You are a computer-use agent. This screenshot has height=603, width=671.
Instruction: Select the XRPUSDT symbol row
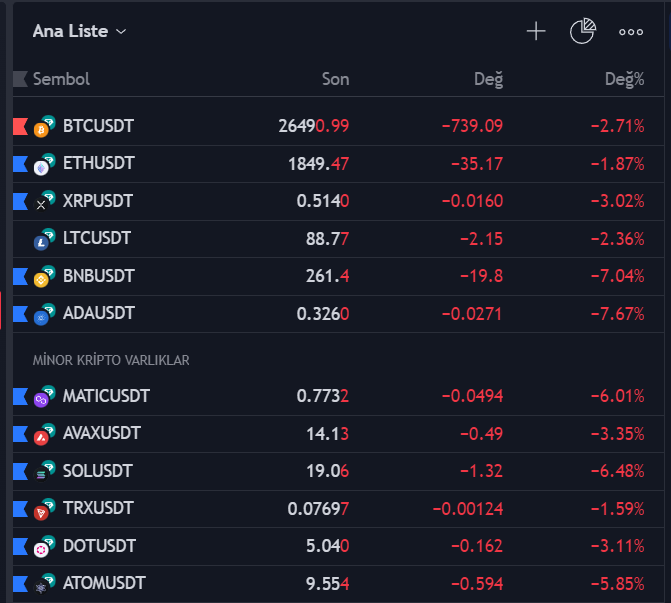(x=98, y=201)
